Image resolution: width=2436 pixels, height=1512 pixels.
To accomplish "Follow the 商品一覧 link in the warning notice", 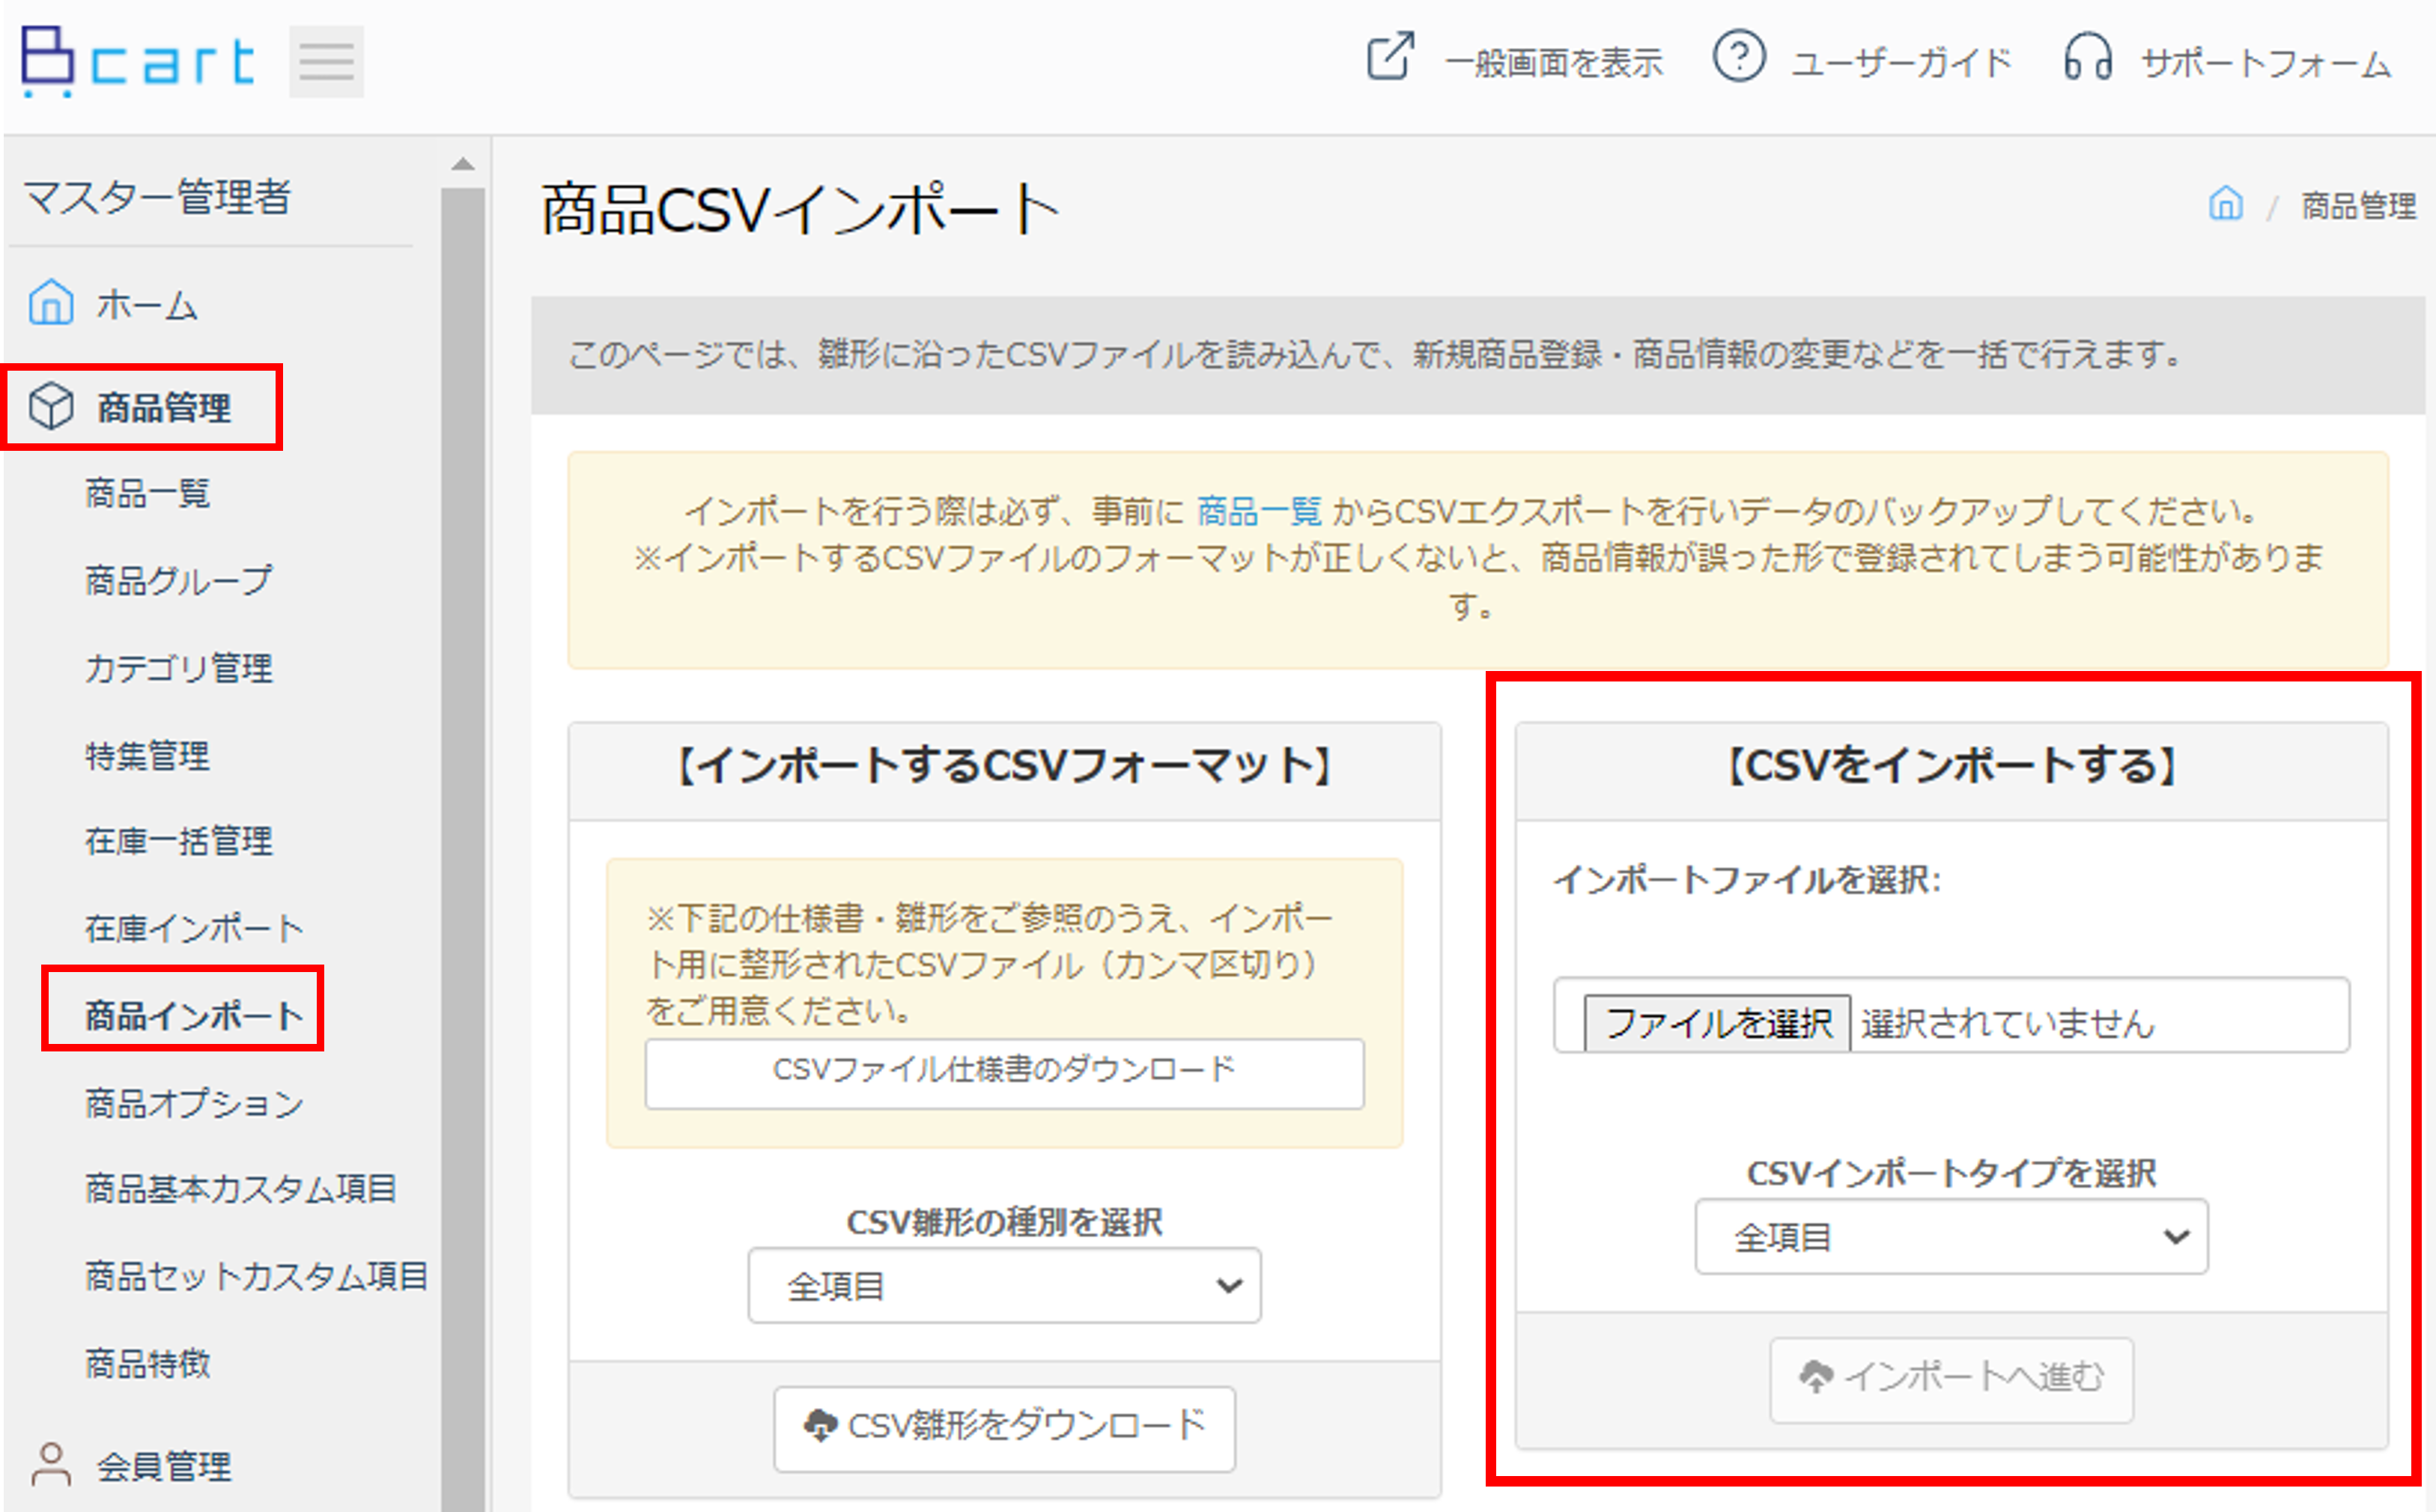I will (x=1259, y=511).
